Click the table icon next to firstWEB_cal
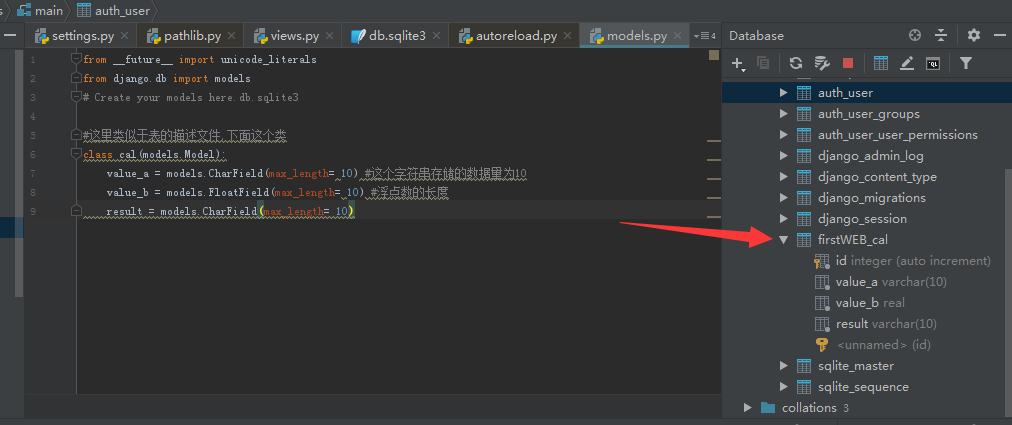Image resolution: width=1012 pixels, height=425 pixels. (x=804, y=240)
